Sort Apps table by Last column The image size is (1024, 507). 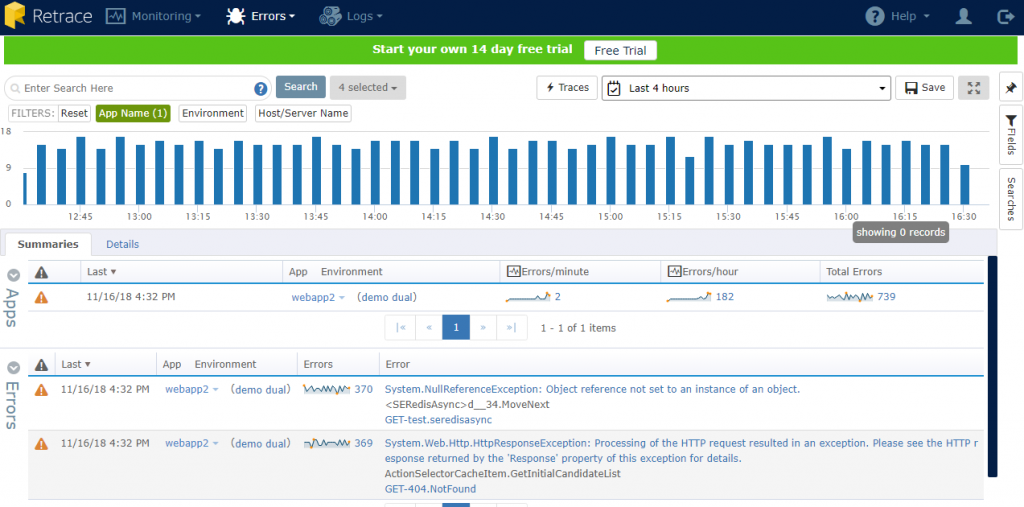pos(101,272)
